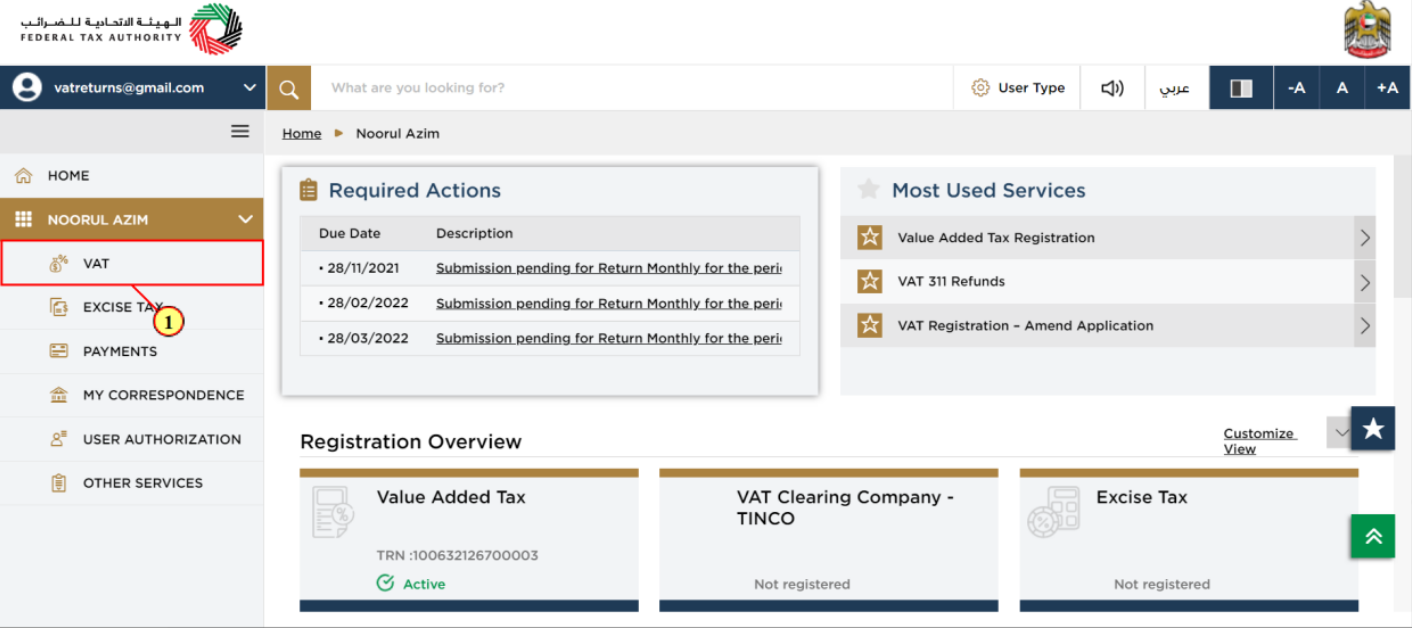Click the Customize View link
This screenshot has height=628, width=1412.
point(1259,441)
